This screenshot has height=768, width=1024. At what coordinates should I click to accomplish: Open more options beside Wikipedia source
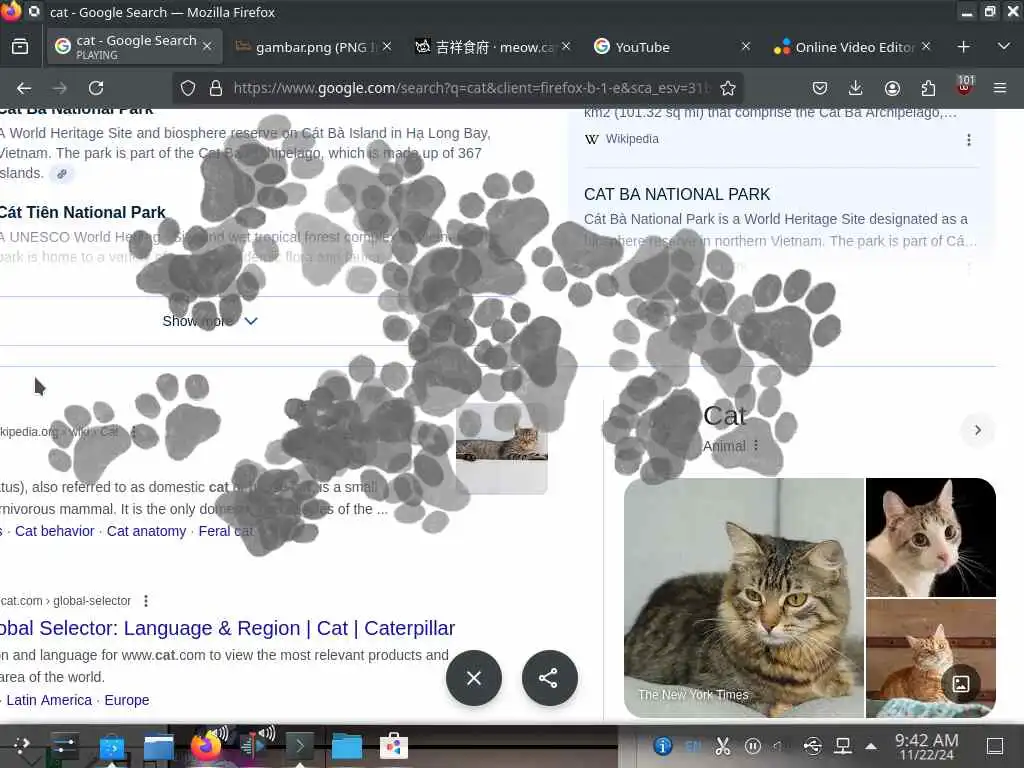point(968,140)
